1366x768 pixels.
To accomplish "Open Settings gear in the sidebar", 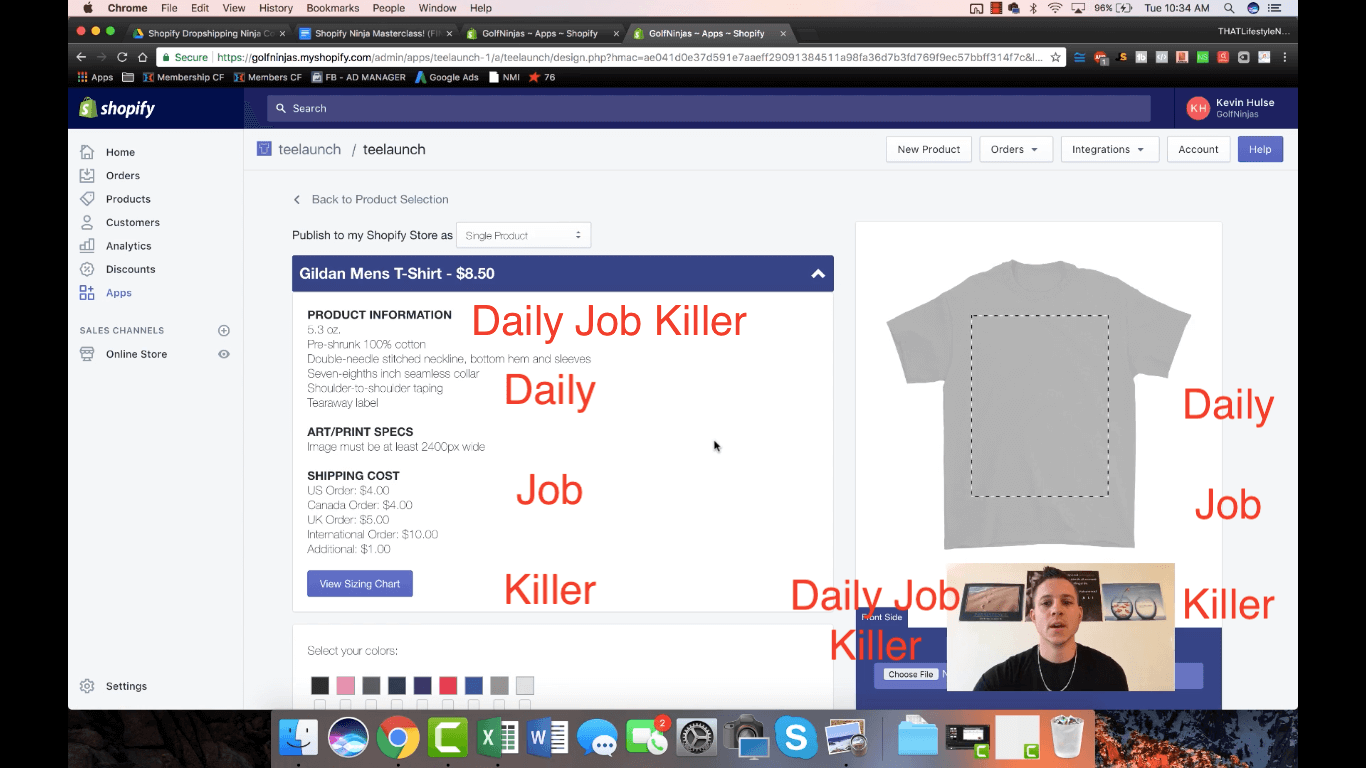I will pyautogui.click(x=87, y=686).
